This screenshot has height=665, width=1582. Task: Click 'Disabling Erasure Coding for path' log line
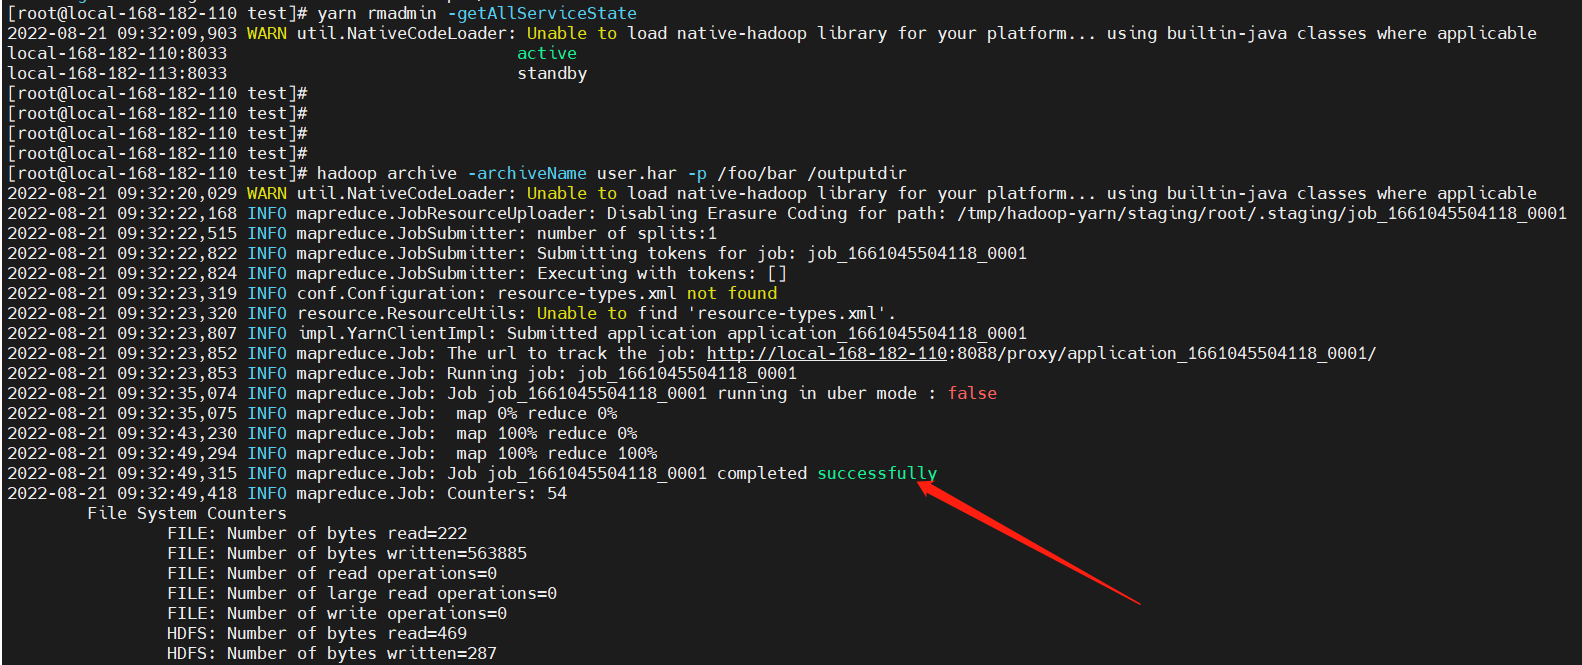click(x=787, y=213)
